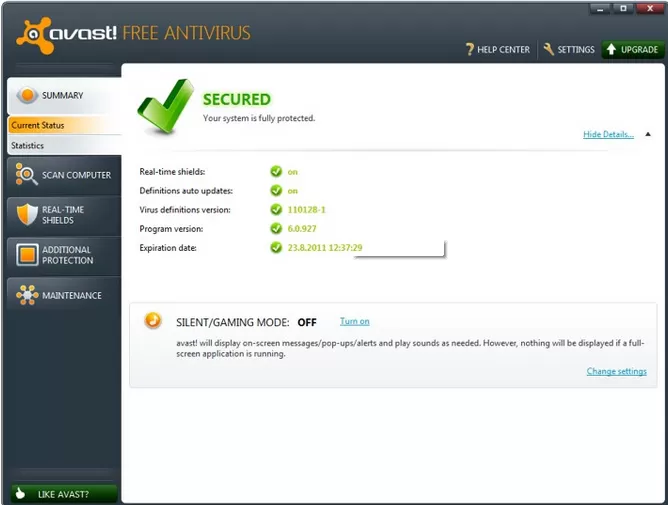The height and width of the screenshot is (505, 668).
Task: Click the Settings wrench icon
Action: (x=549, y=49)
